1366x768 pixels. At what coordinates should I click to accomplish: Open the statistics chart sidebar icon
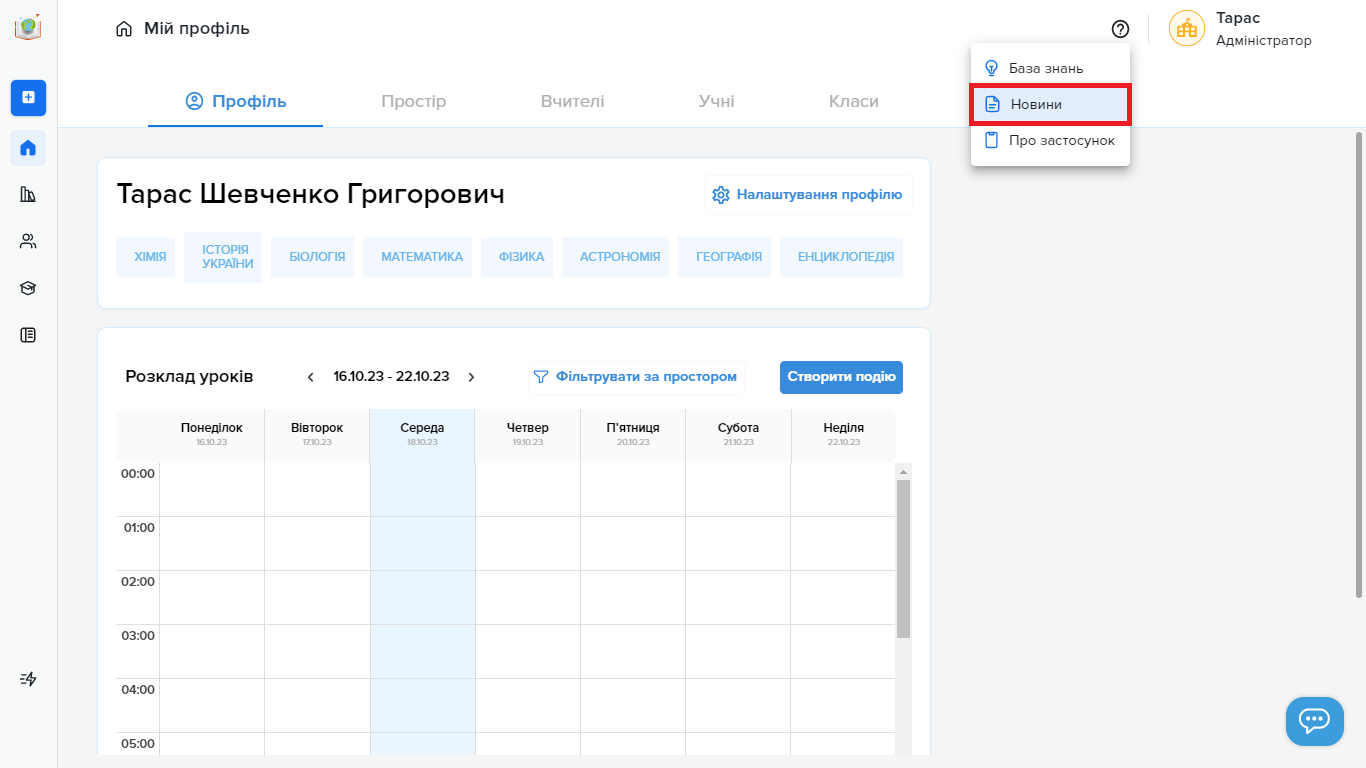point(28,194)
